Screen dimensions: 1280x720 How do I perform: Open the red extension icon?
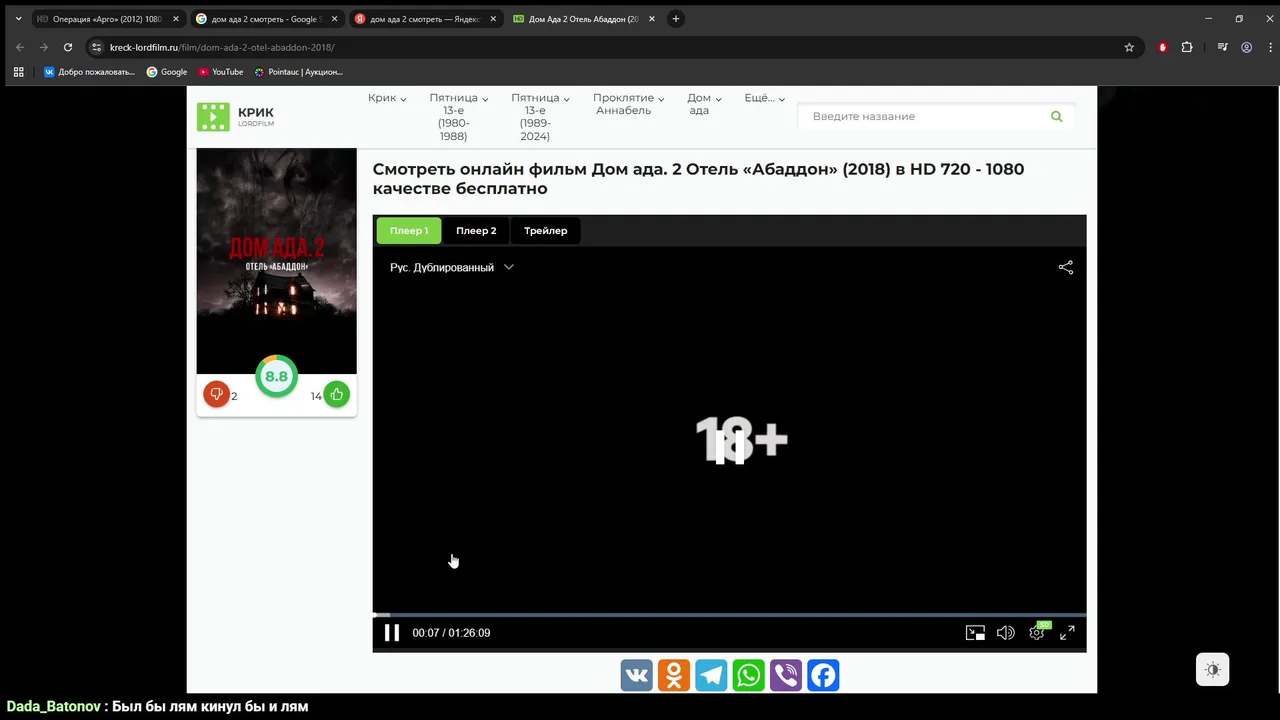pos(1162,47)
